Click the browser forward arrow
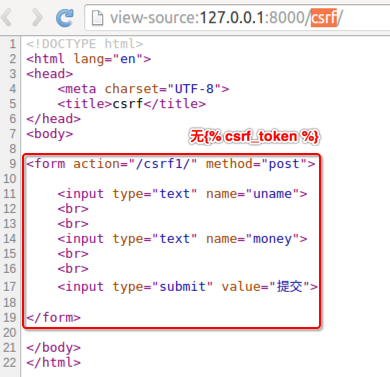Screen dimensions: 390x377 37,17
